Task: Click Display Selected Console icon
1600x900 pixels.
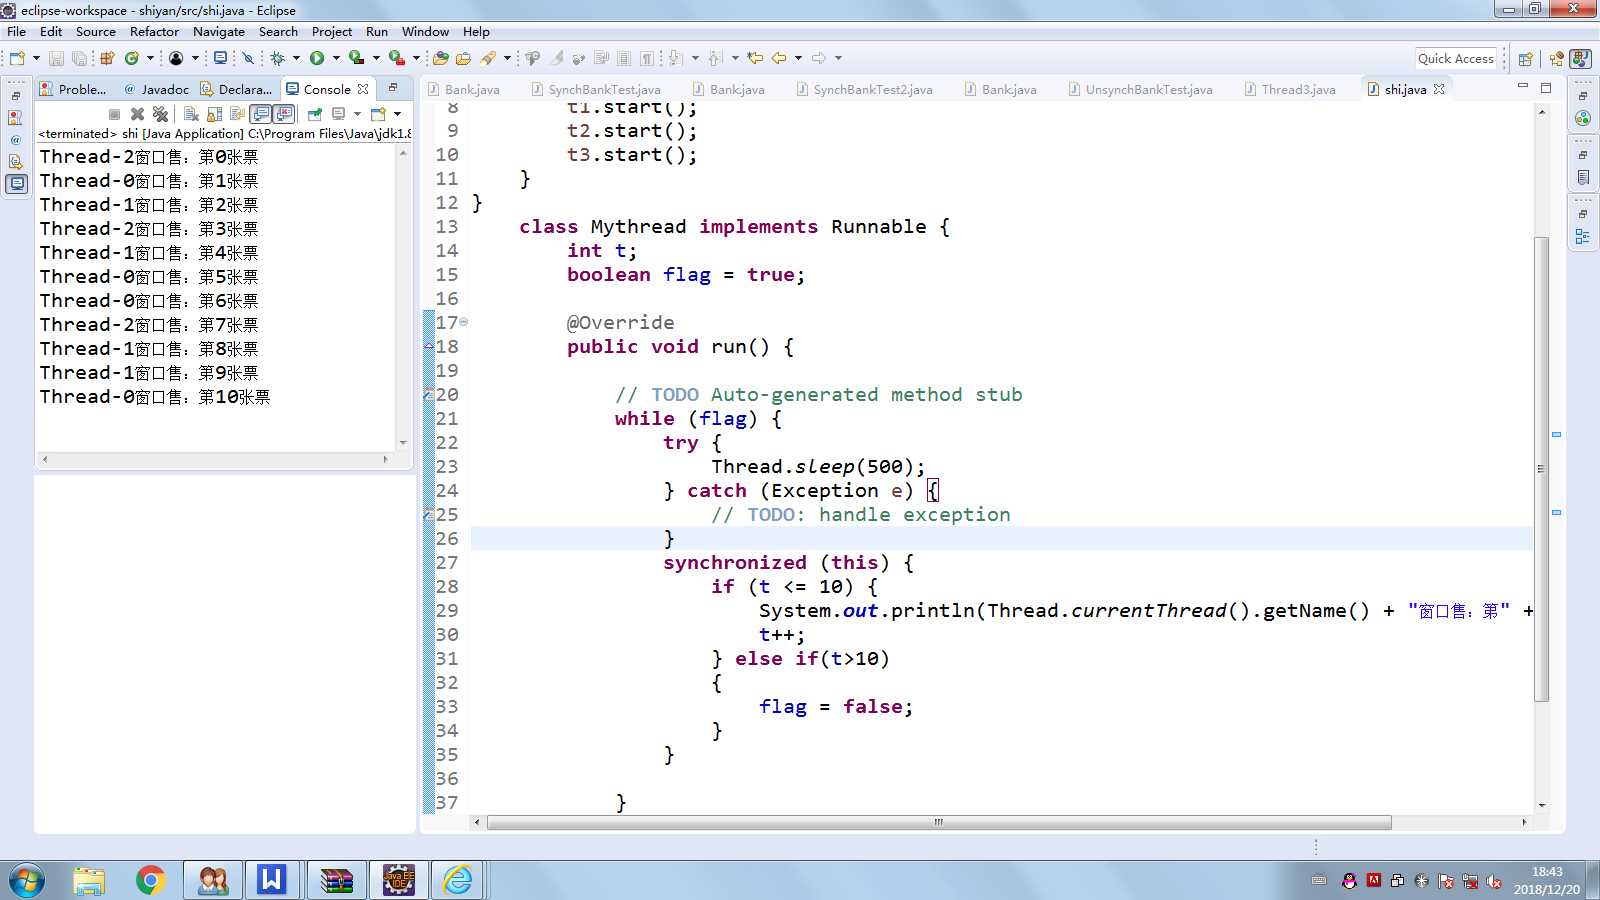Action: click(x=339, y=114)
